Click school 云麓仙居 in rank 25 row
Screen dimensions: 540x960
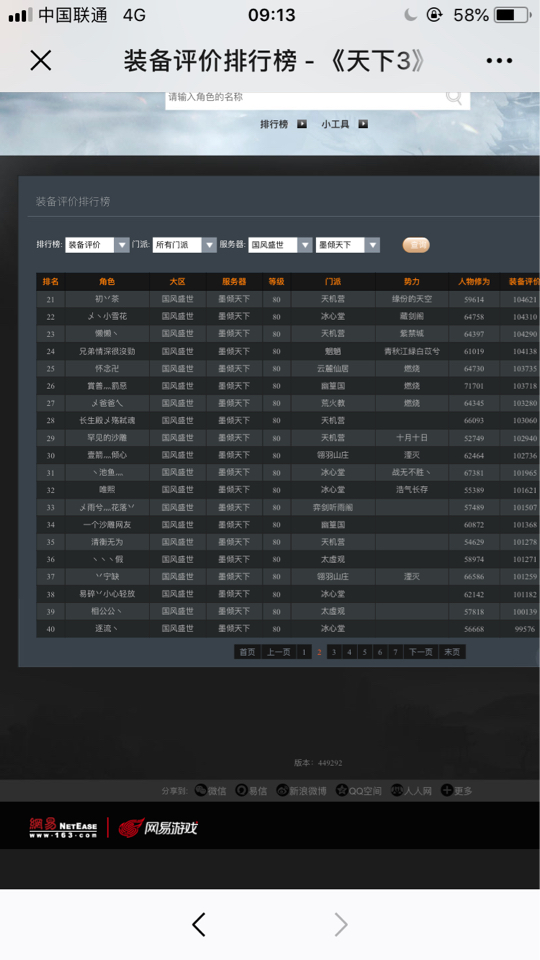(333, 369)
